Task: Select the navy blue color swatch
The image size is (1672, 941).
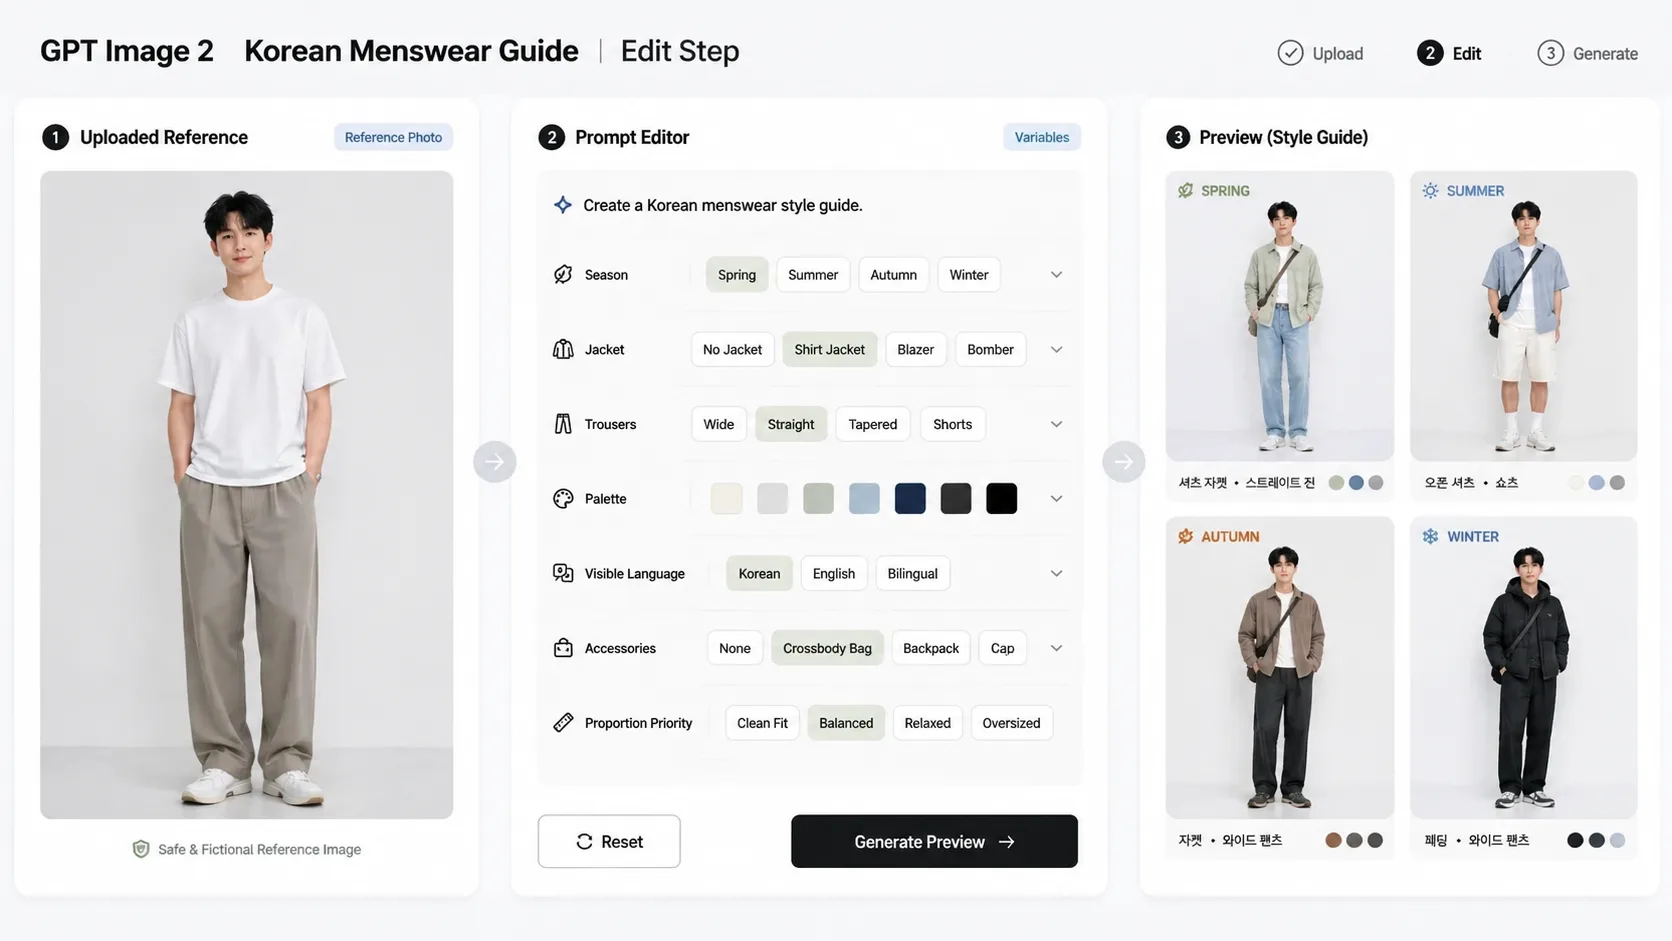Action: [x=909, y=497]
